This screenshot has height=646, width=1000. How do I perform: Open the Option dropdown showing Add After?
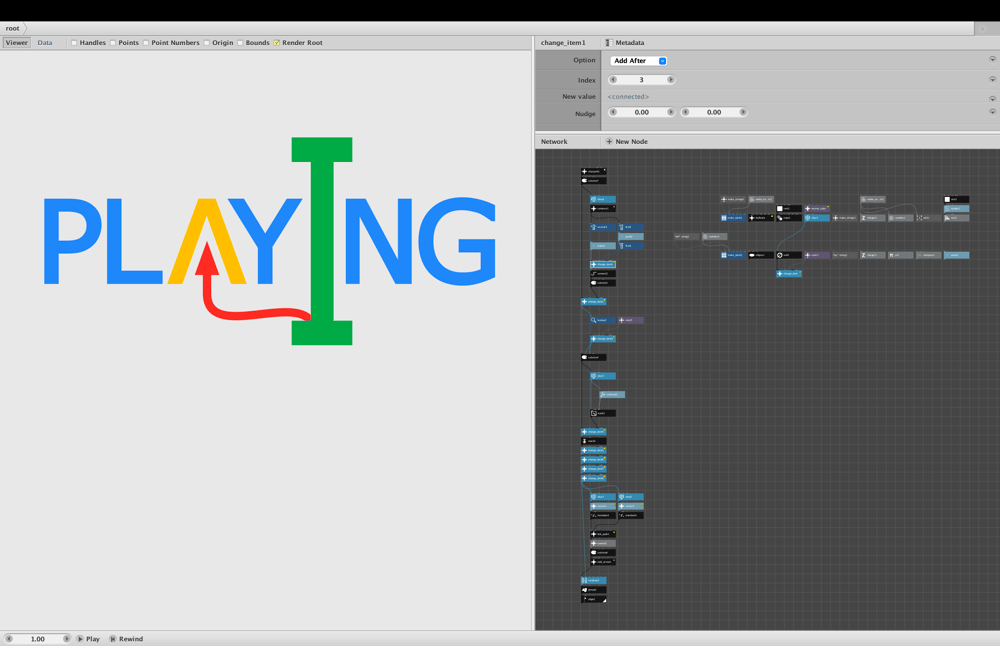click(x=639, y=61)
